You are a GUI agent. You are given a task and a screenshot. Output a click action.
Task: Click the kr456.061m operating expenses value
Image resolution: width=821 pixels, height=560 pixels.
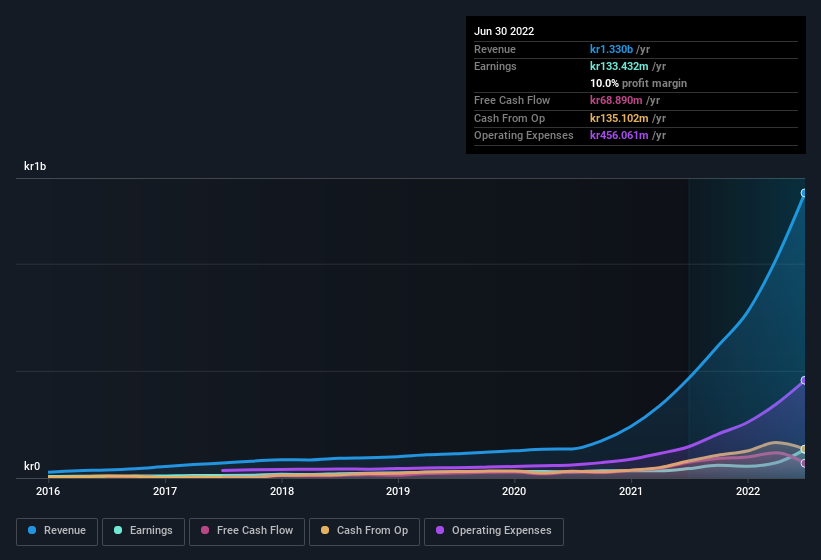619,136
